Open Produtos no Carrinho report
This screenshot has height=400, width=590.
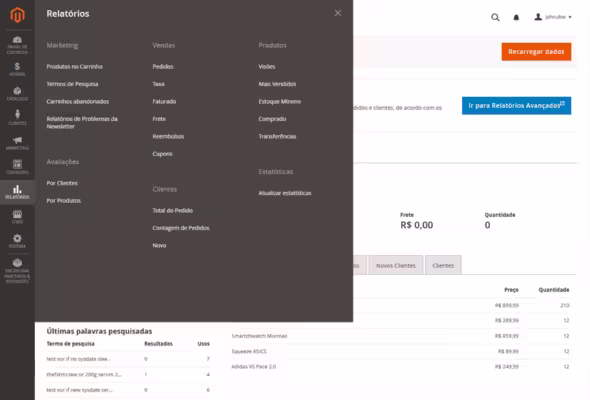[x=75, y=67]
